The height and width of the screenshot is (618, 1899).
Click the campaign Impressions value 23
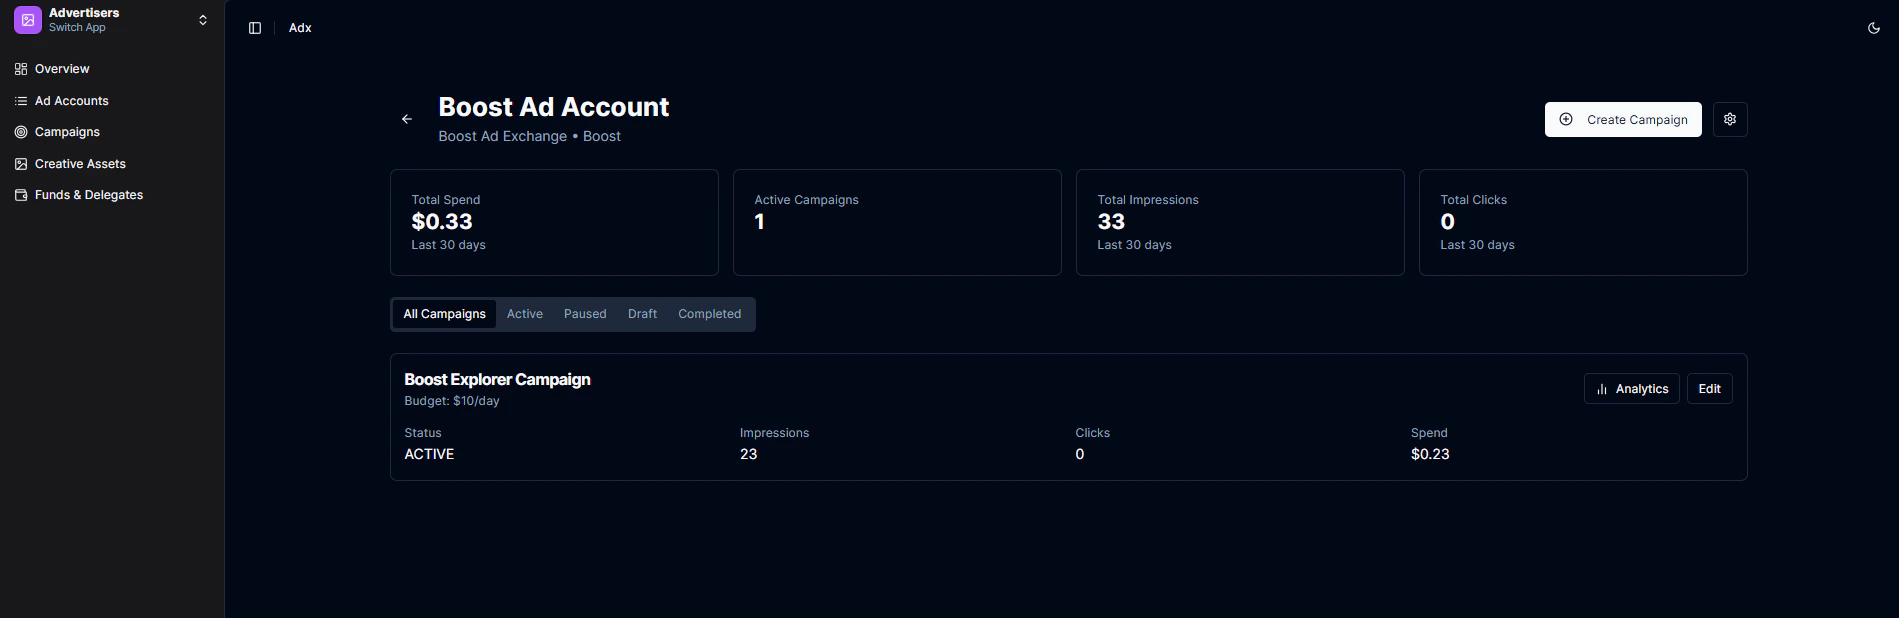click(749, 454)
